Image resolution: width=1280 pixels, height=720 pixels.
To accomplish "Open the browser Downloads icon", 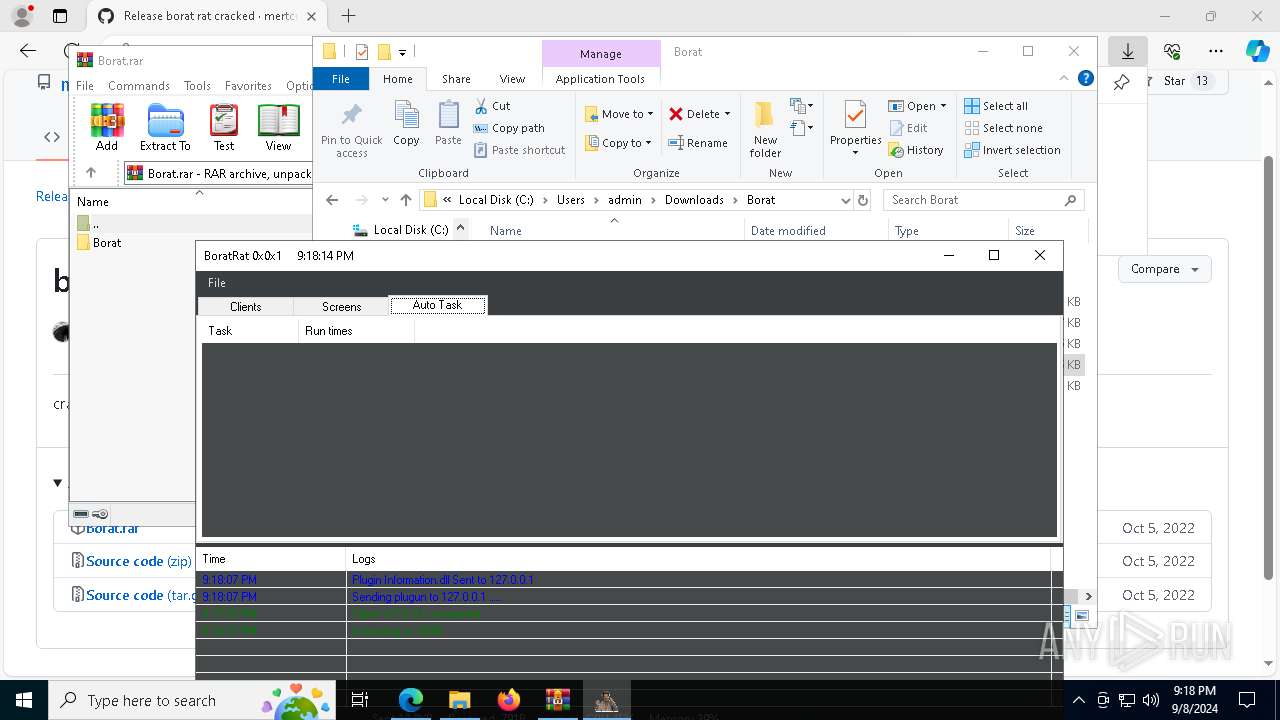I will coord(1127,51).
